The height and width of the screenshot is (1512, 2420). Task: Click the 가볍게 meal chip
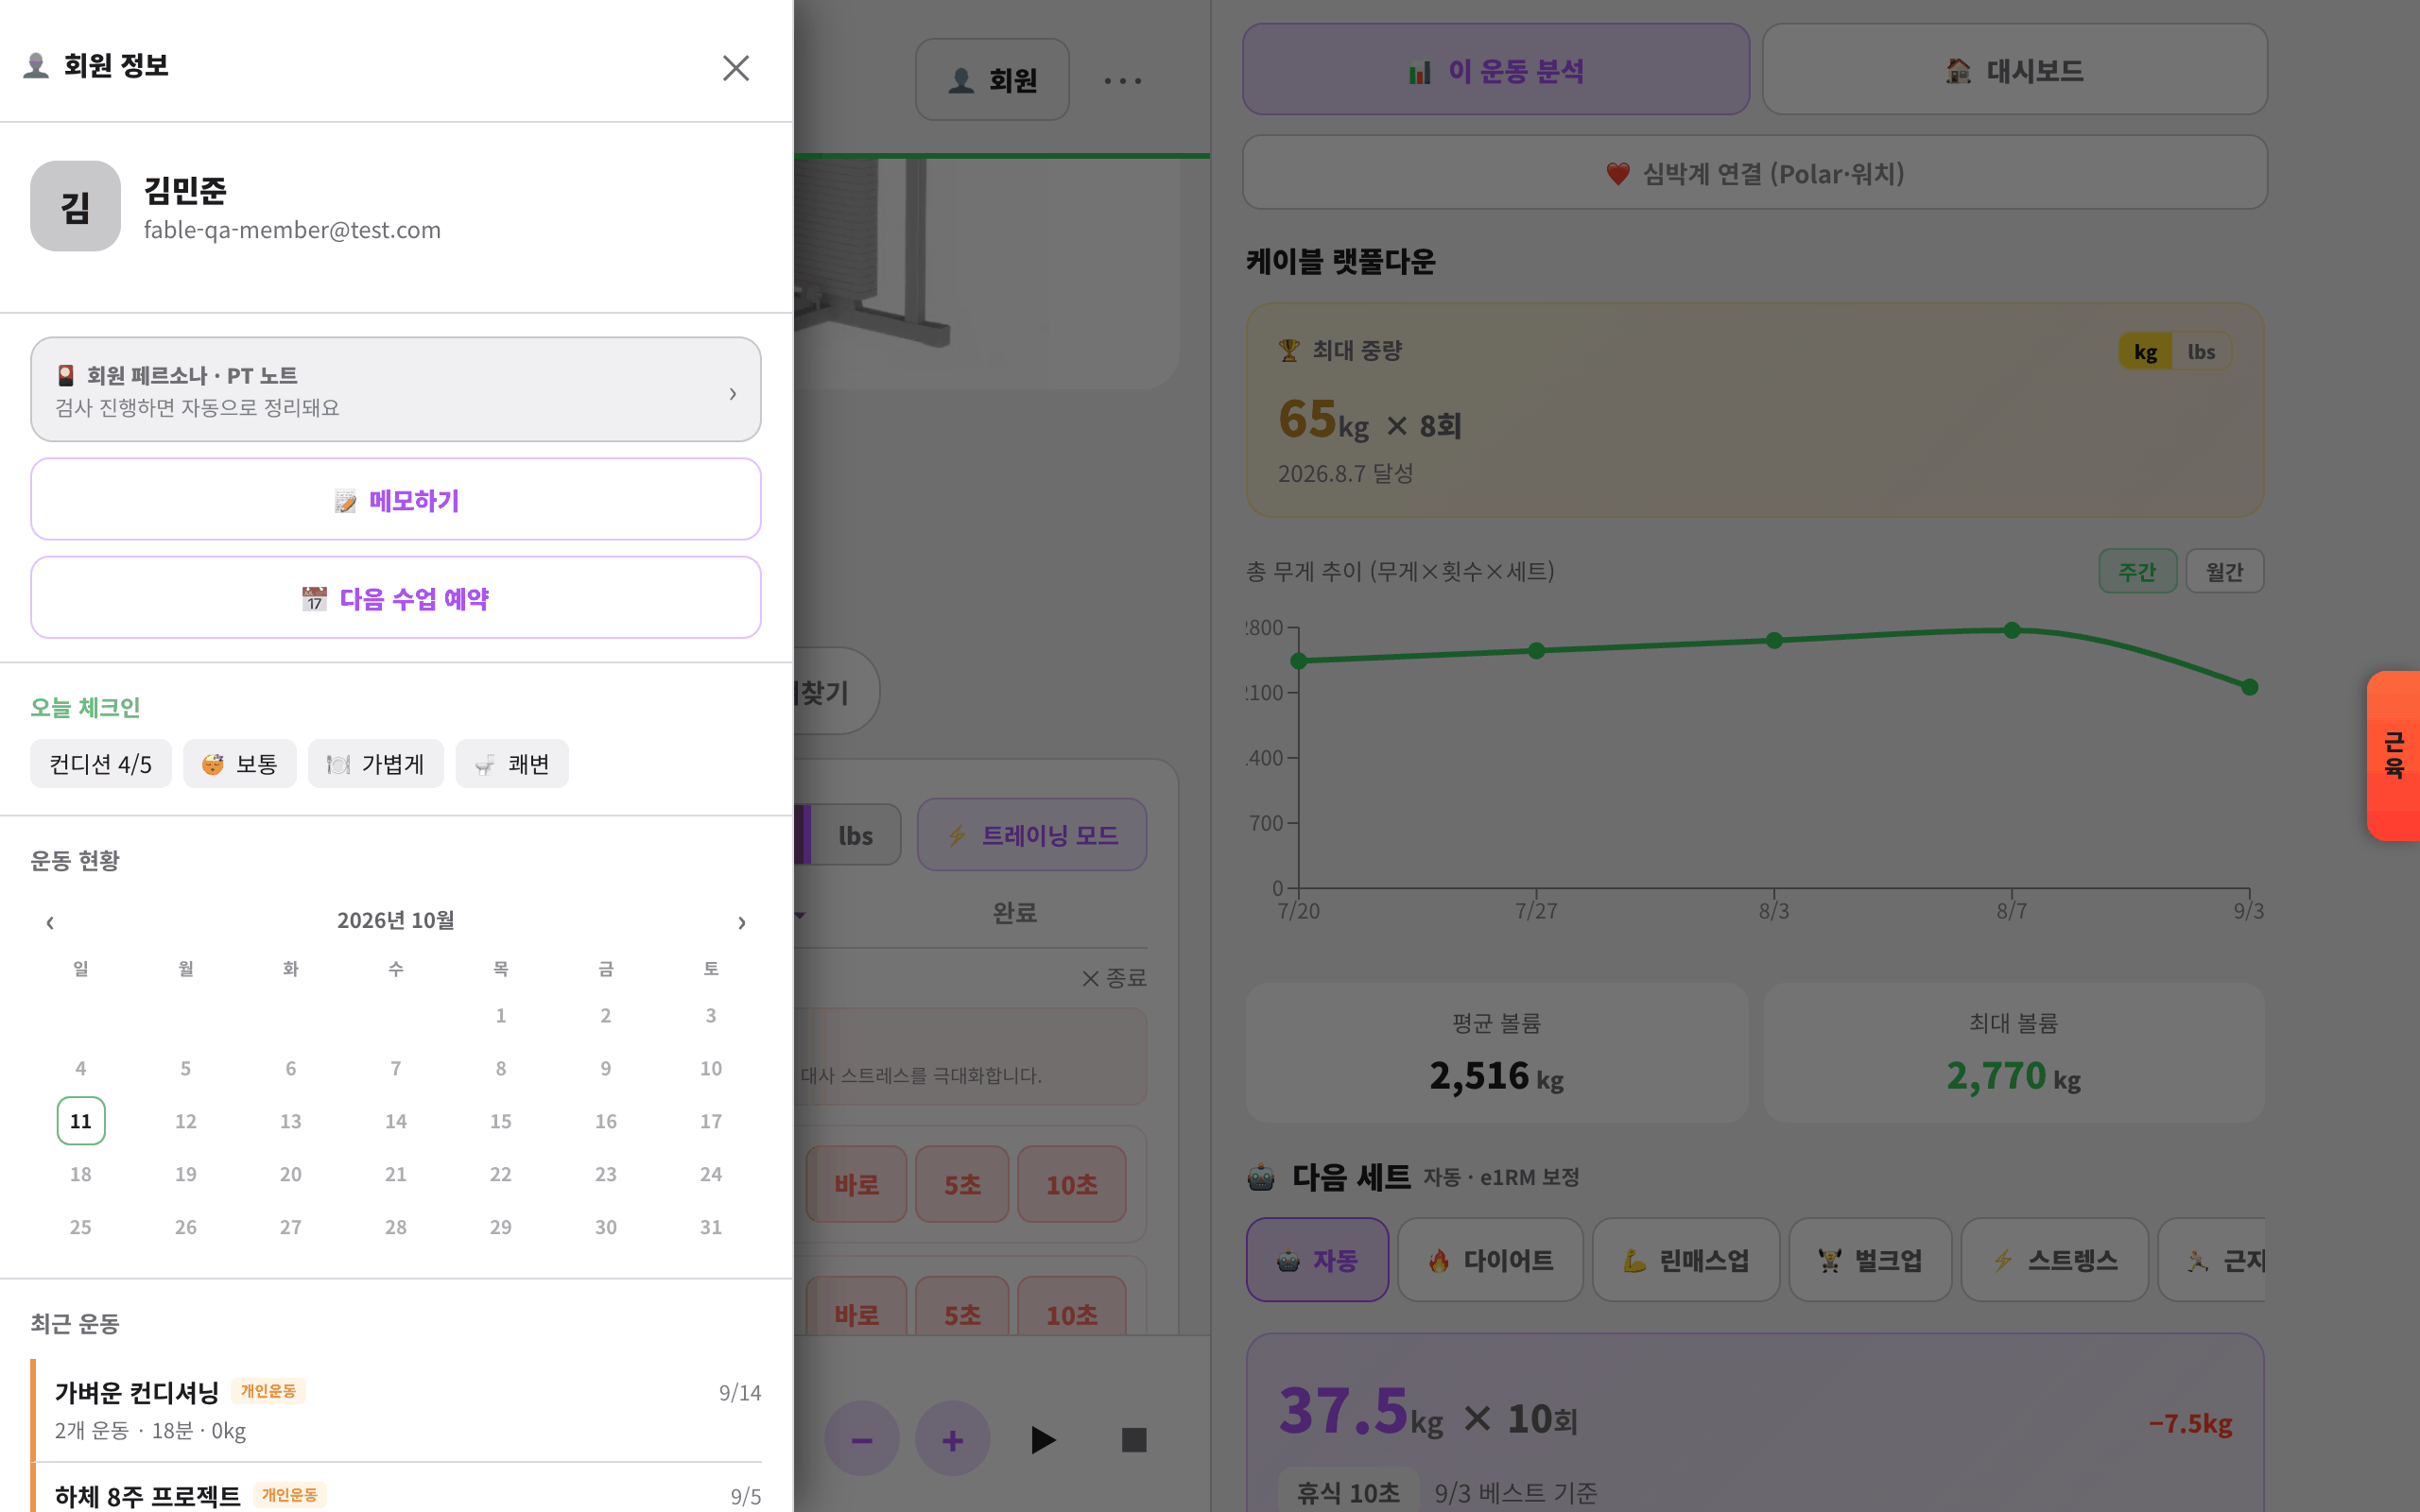pyautogui.click(x=376, y=763)
